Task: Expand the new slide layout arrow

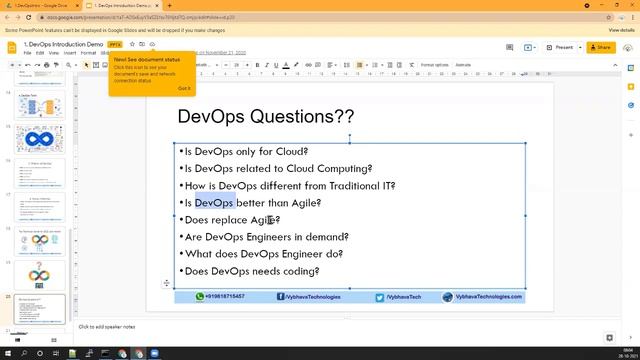Action: [19, 65]
